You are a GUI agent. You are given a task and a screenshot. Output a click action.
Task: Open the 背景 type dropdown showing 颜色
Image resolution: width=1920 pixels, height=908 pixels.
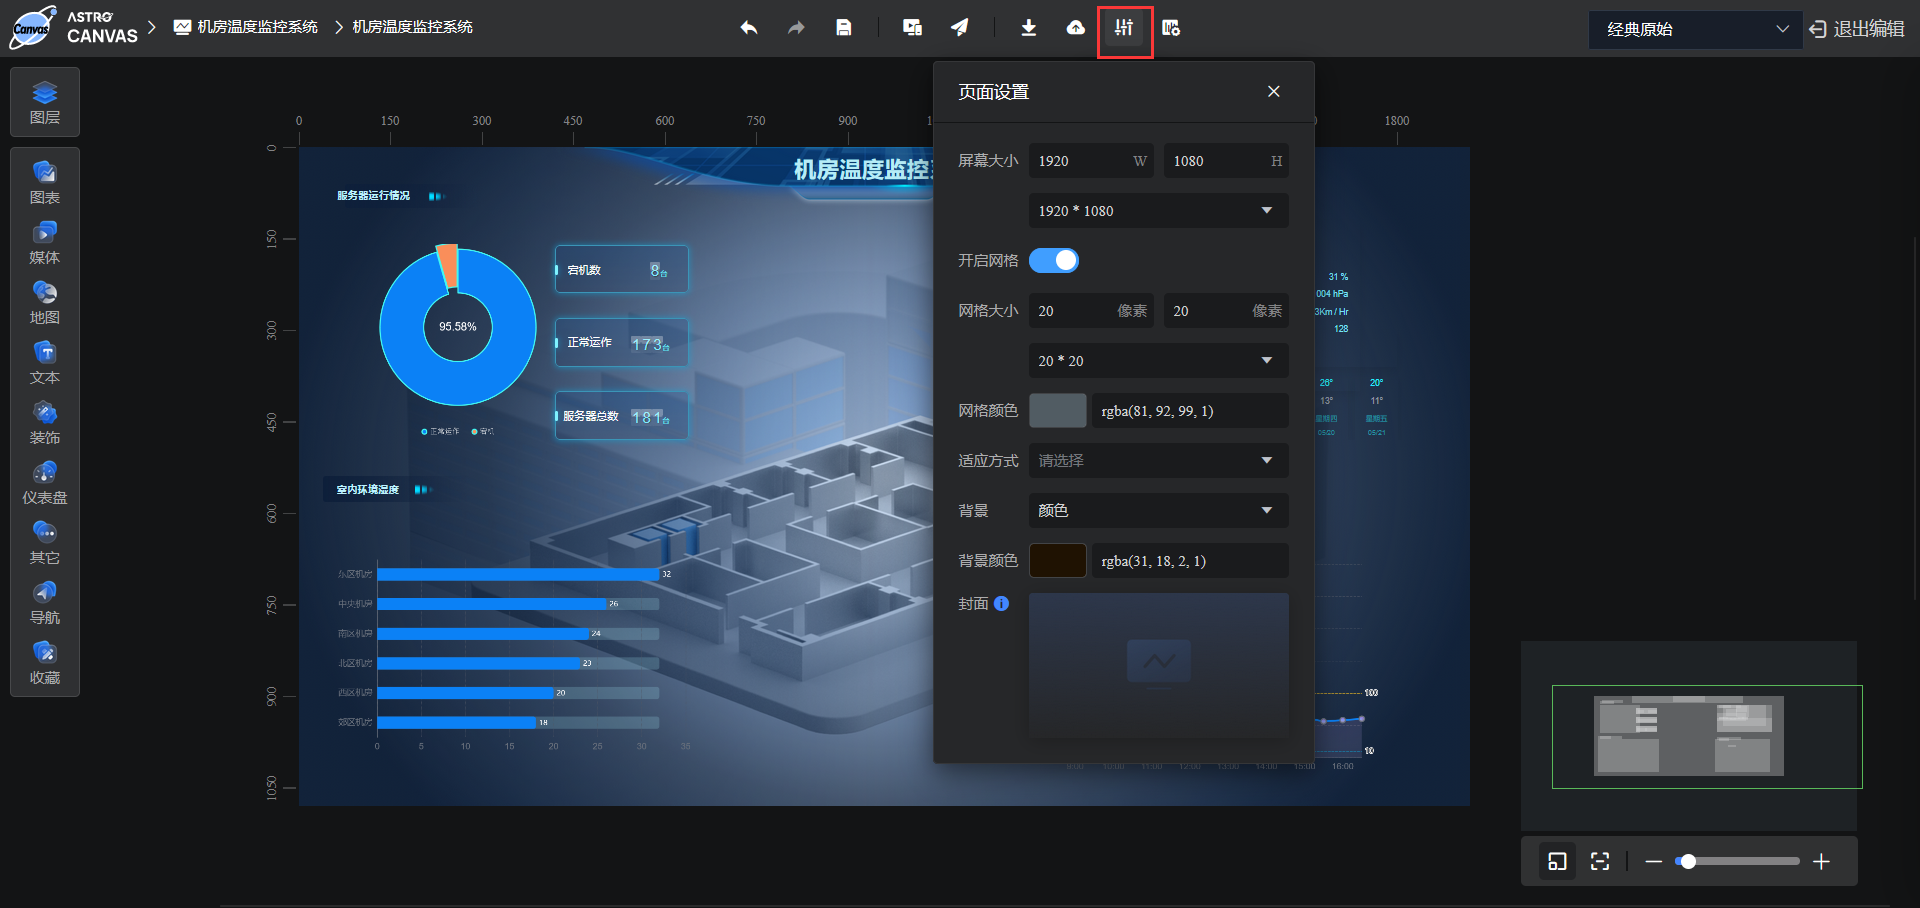tap(1158, 510)
